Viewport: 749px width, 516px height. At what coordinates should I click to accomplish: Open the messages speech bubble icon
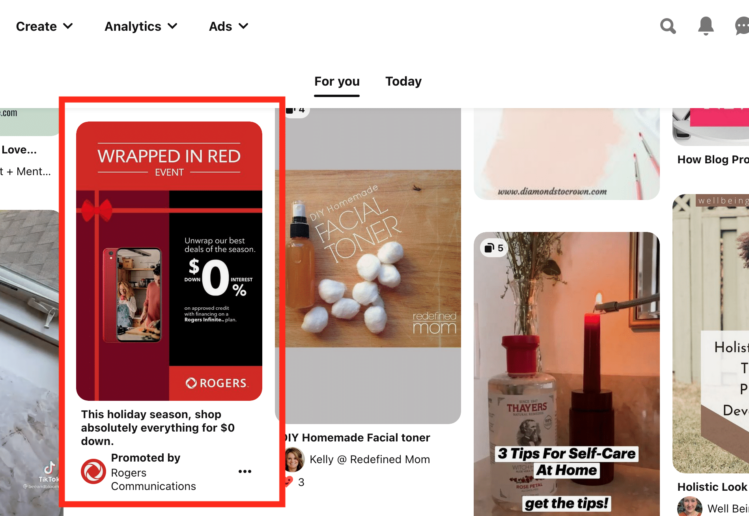point(742,26)
